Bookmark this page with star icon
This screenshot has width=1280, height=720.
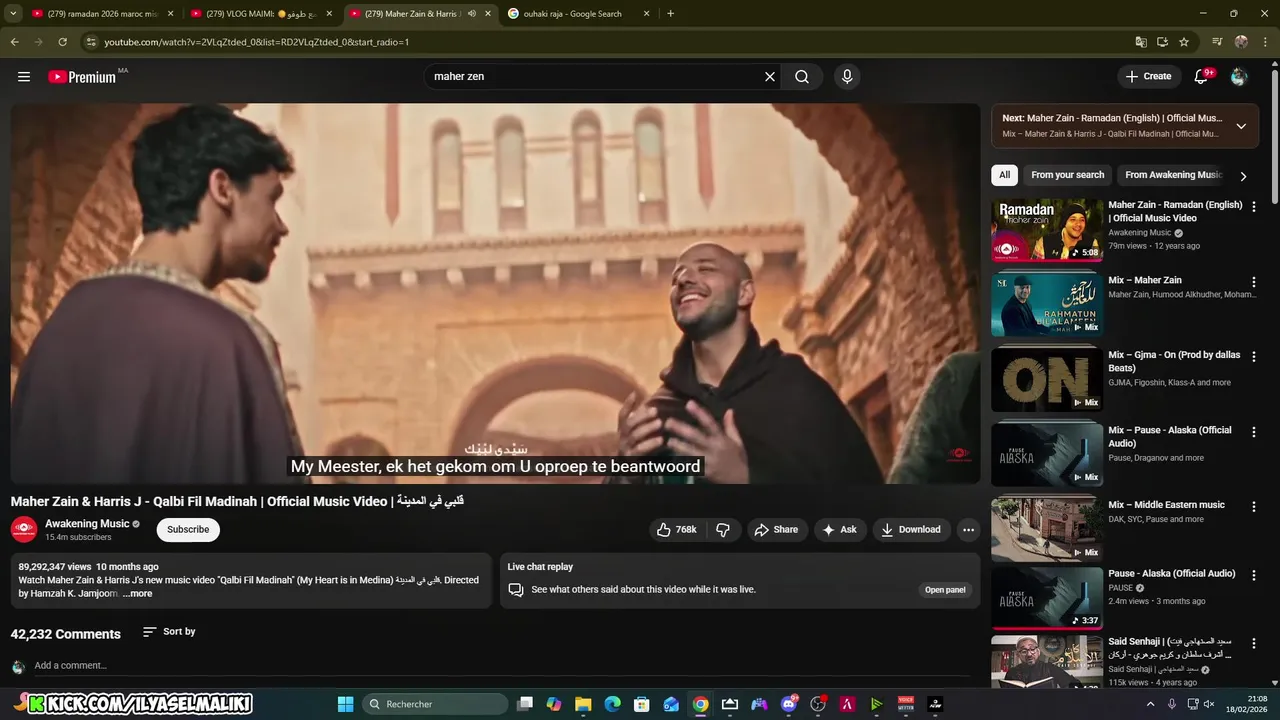[x=1184, y=42]
